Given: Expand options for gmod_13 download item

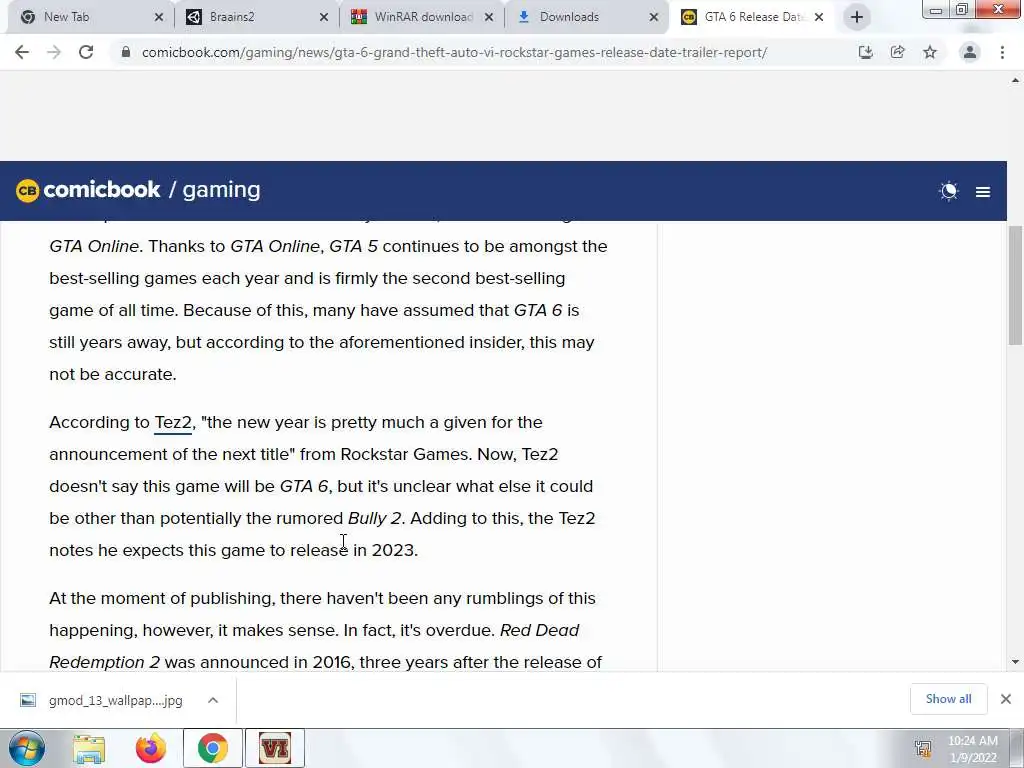Looking at the screenshot, I should [x=213, y=700].
